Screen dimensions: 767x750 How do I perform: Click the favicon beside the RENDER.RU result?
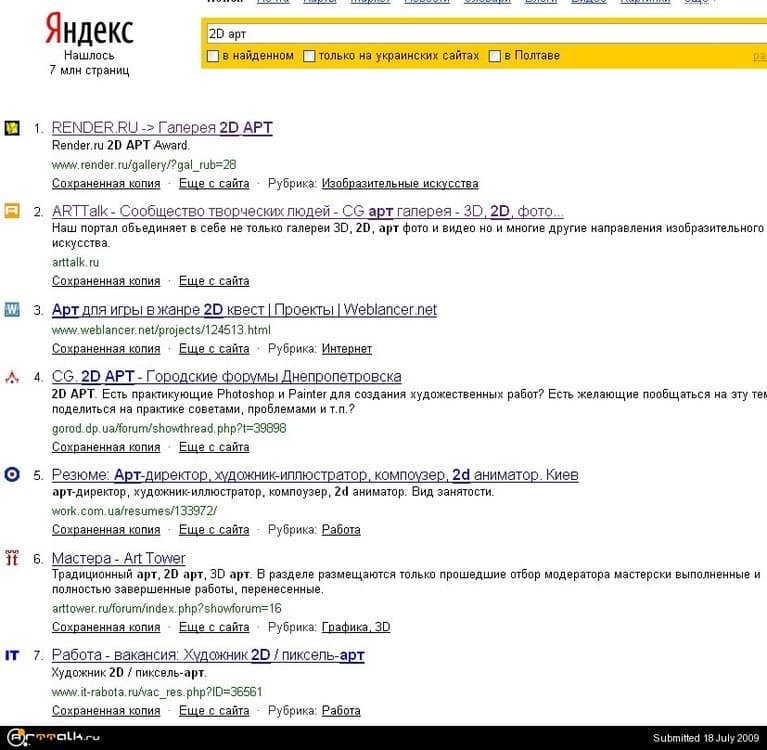click(x=12, y=128)
